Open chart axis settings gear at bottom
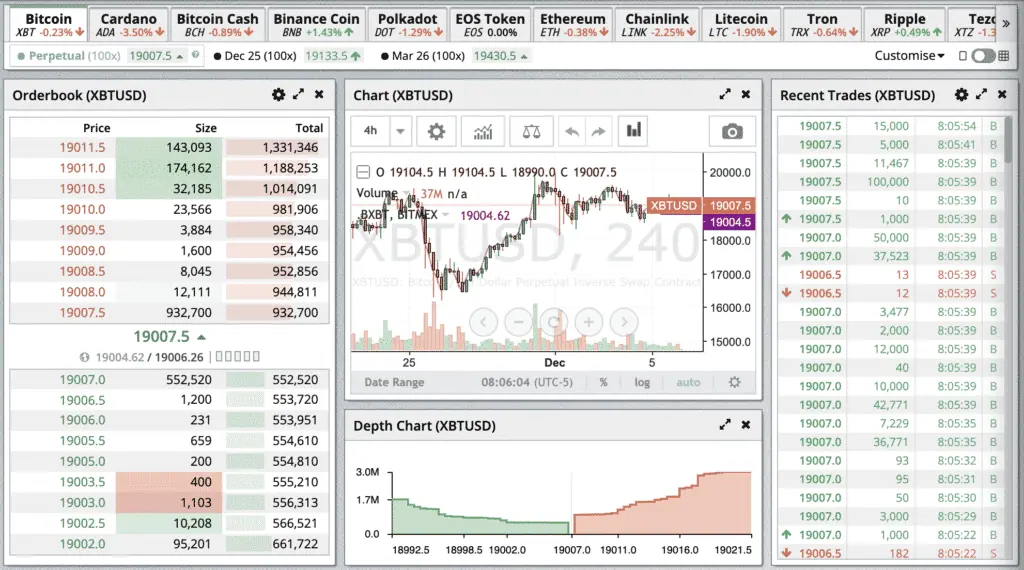The width and height of the screenshot is (1024, 570). pyautogui.click(x=735, y=382)
